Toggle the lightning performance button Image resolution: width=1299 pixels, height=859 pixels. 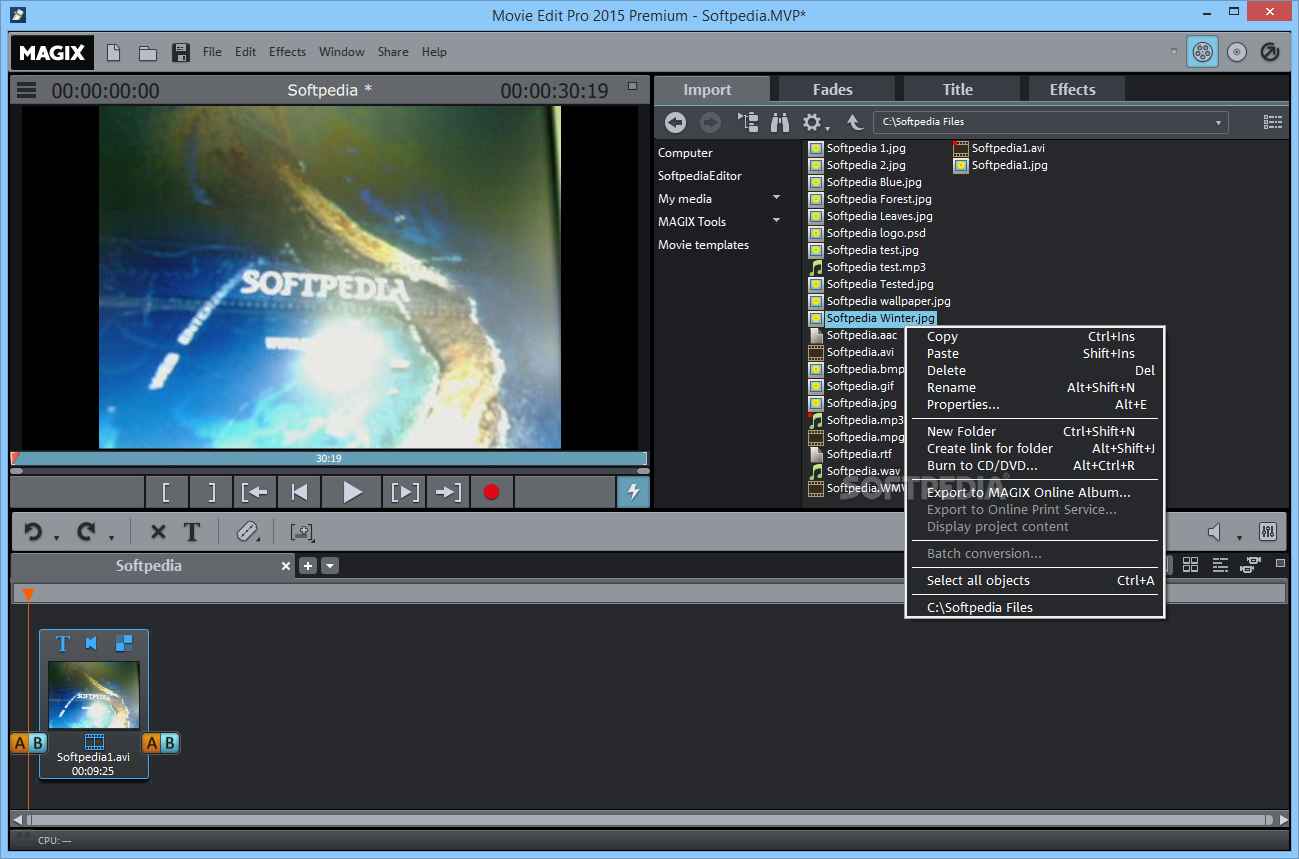[632, 492]
